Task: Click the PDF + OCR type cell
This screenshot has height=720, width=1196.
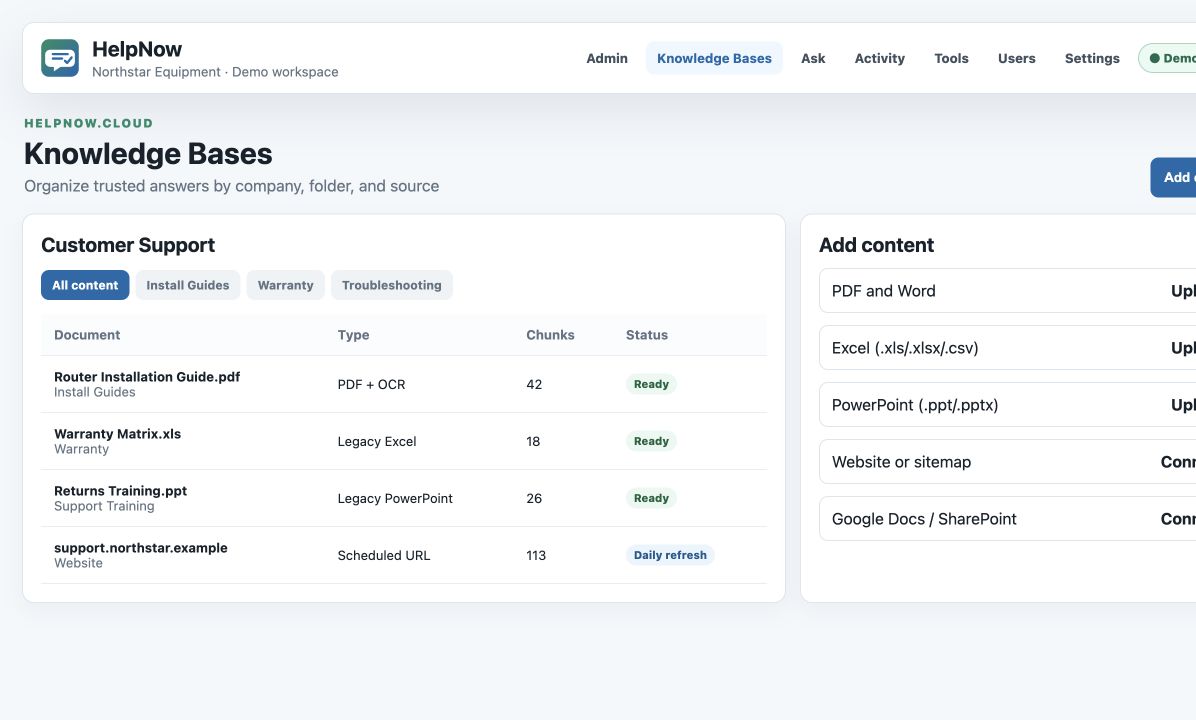Action: [x=371, y=384]
